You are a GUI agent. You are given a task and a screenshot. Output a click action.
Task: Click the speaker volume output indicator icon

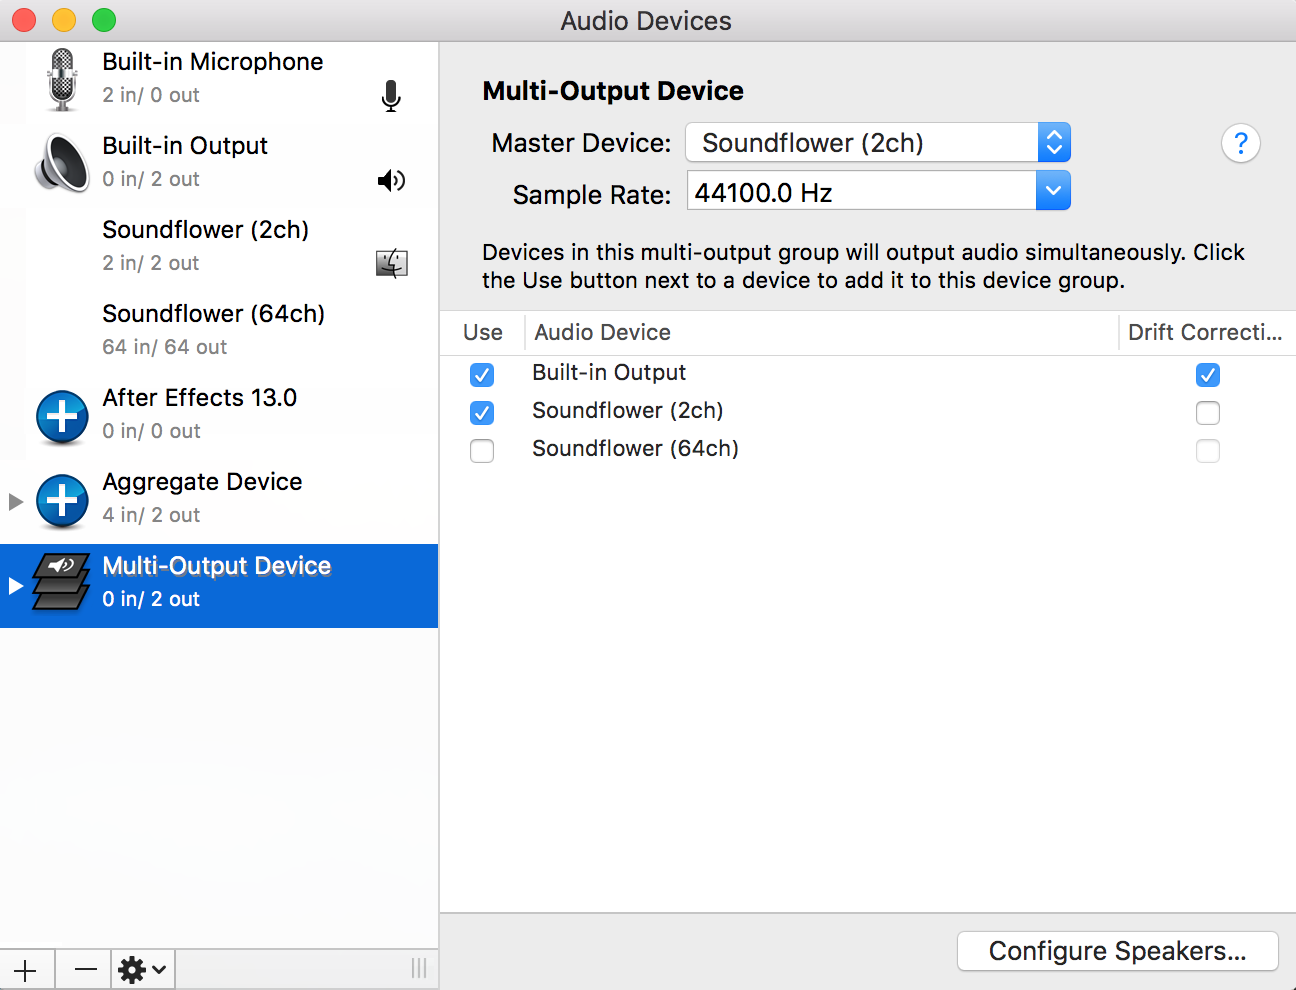click(x=391, y=180)
